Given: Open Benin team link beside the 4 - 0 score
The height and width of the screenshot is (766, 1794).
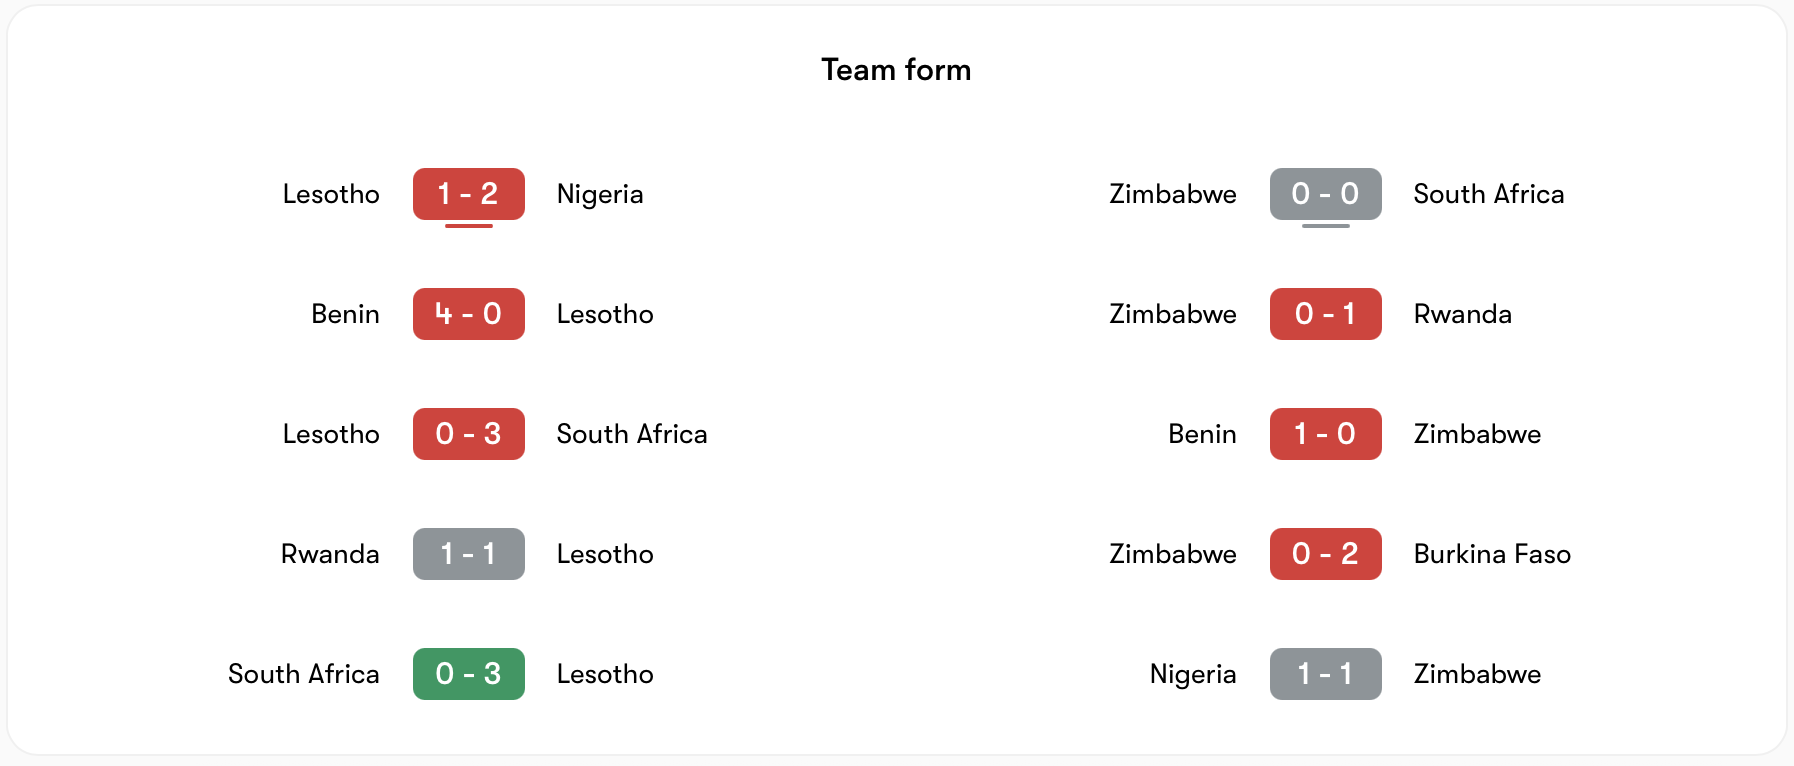Looking at the screenshot, I should pos(345,314).
